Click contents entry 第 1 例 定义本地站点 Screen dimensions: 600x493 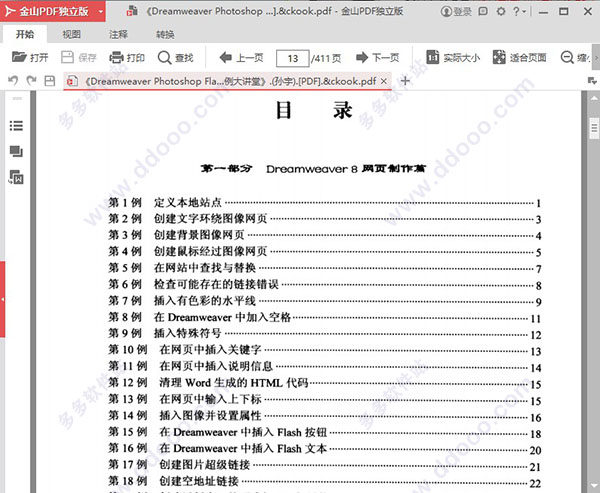click(324, 202)
